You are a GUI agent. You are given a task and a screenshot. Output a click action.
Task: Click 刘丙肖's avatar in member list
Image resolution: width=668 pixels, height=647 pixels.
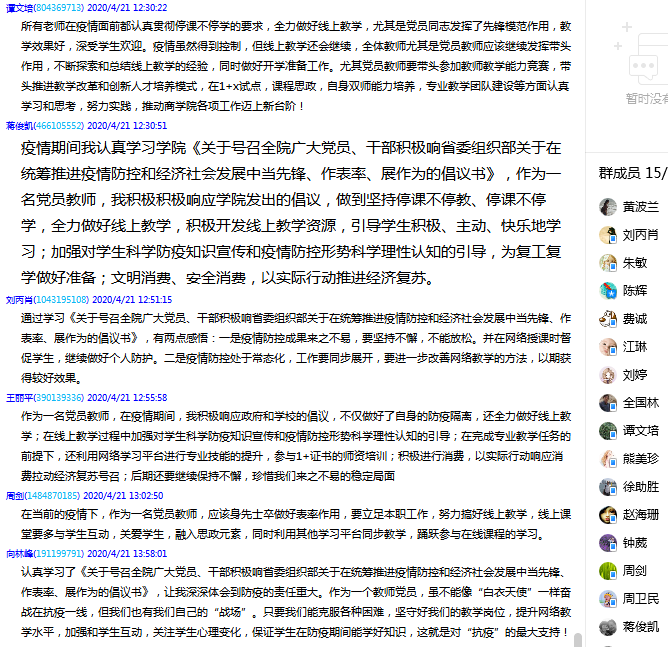608,235
